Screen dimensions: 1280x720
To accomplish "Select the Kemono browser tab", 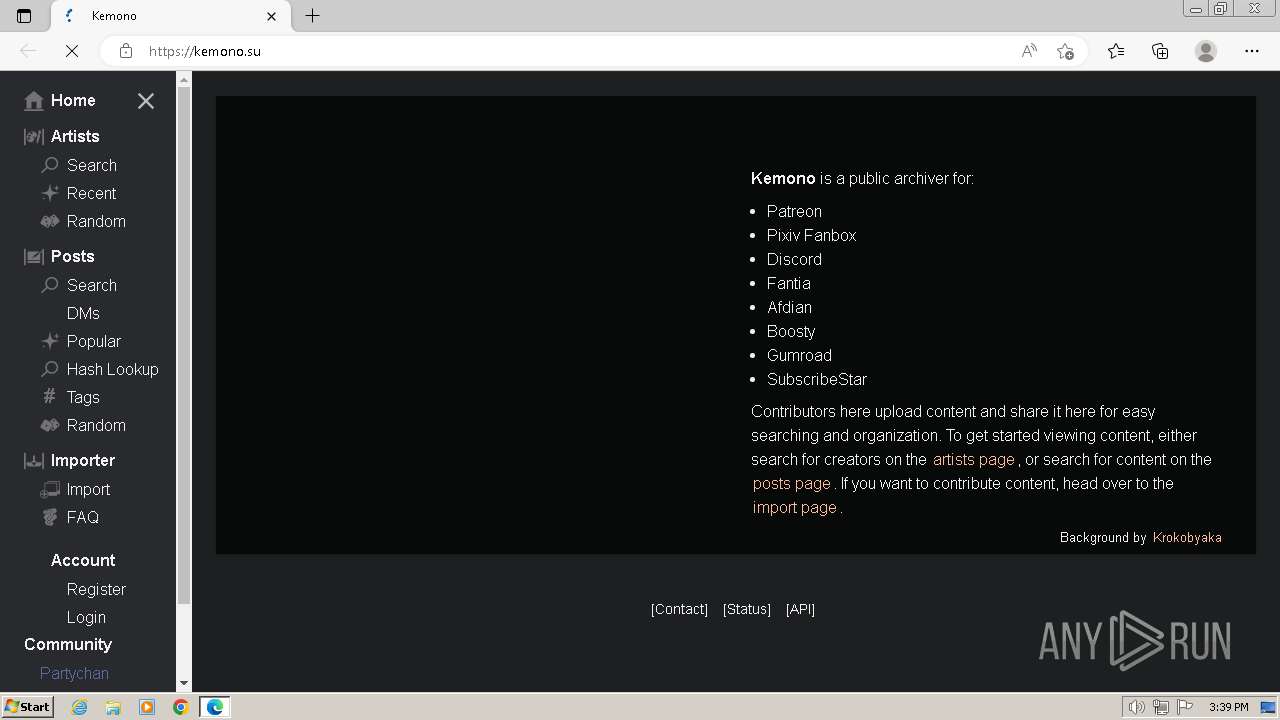I will [169, 16].
